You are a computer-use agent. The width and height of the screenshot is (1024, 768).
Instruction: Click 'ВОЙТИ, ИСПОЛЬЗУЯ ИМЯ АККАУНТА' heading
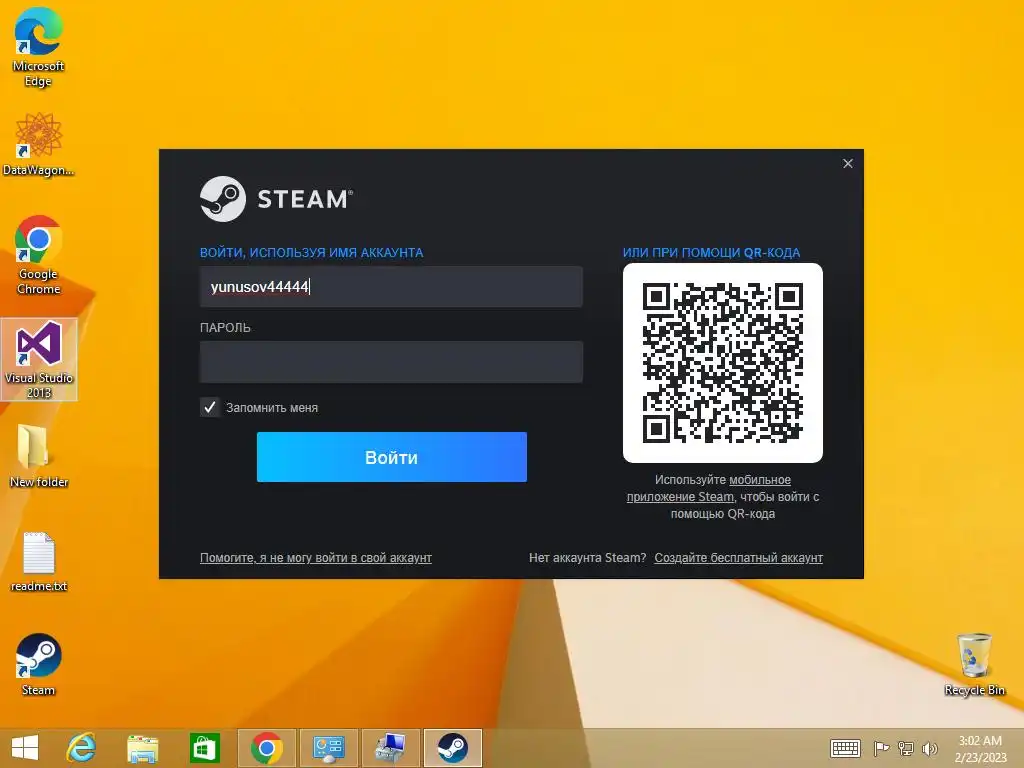(x=312, y=253)
